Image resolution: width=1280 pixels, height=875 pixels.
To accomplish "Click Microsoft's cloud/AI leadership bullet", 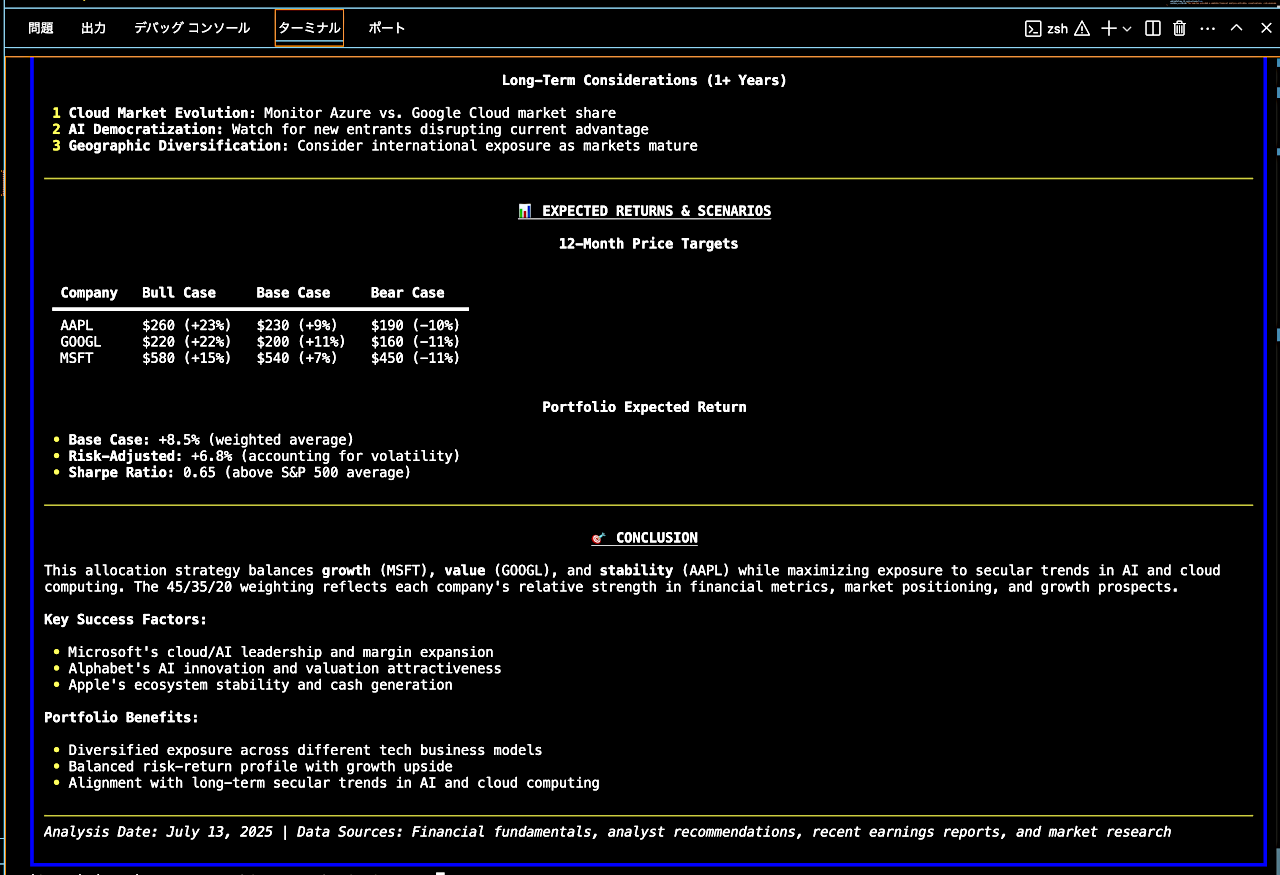I will [281, 652].
